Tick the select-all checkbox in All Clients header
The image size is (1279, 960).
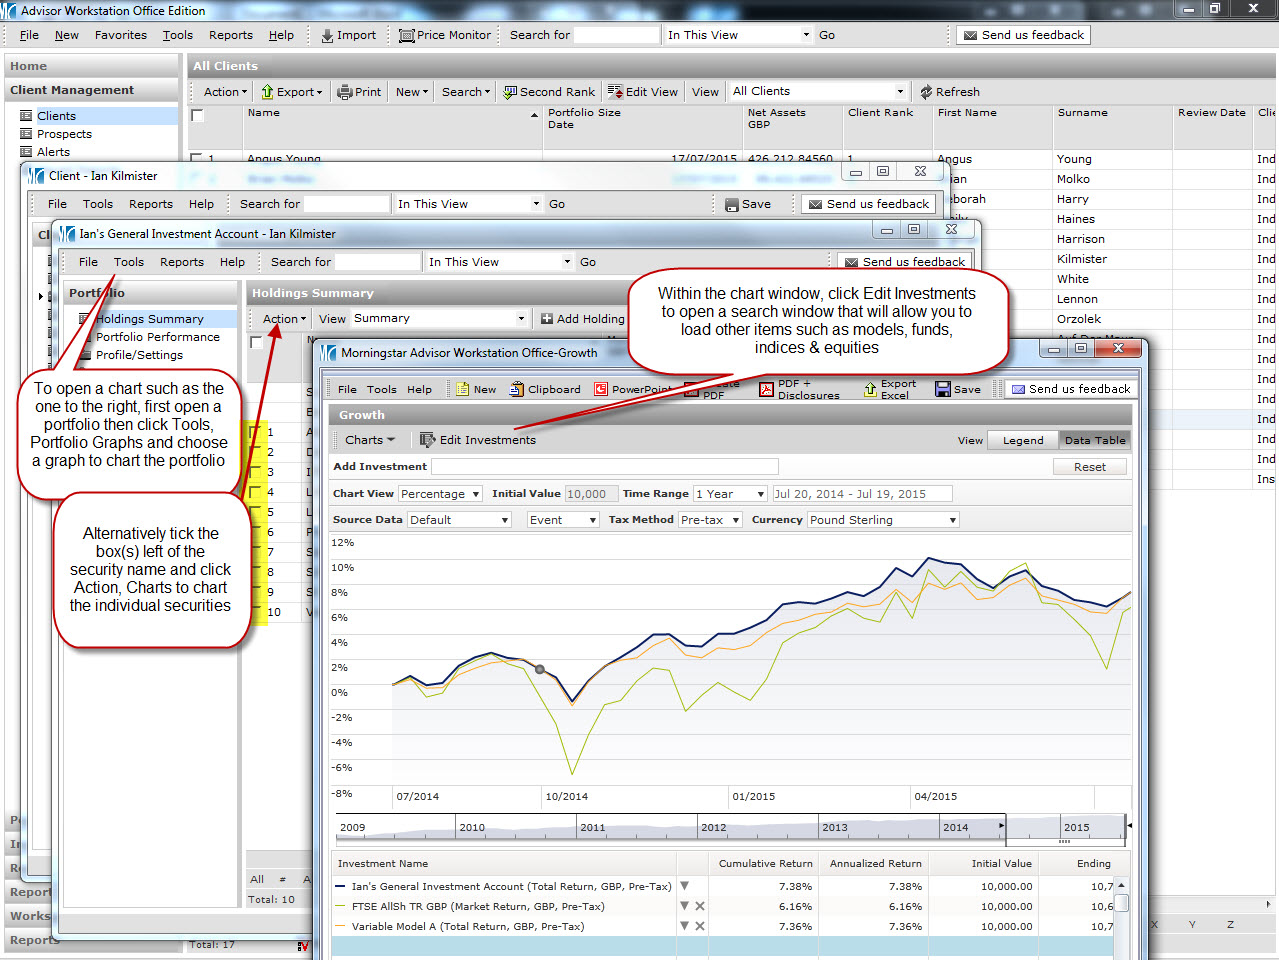(x=198, y=115)
